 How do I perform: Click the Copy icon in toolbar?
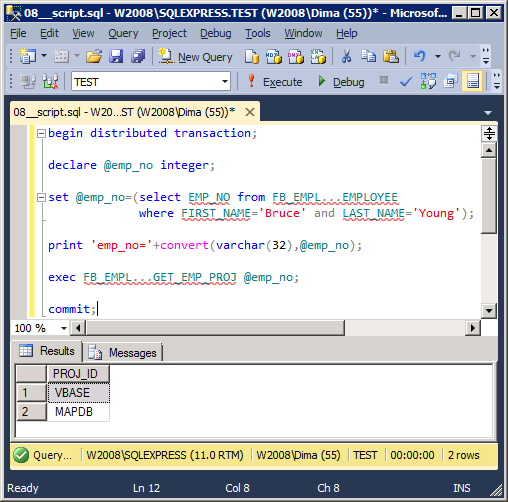point(369,56)
